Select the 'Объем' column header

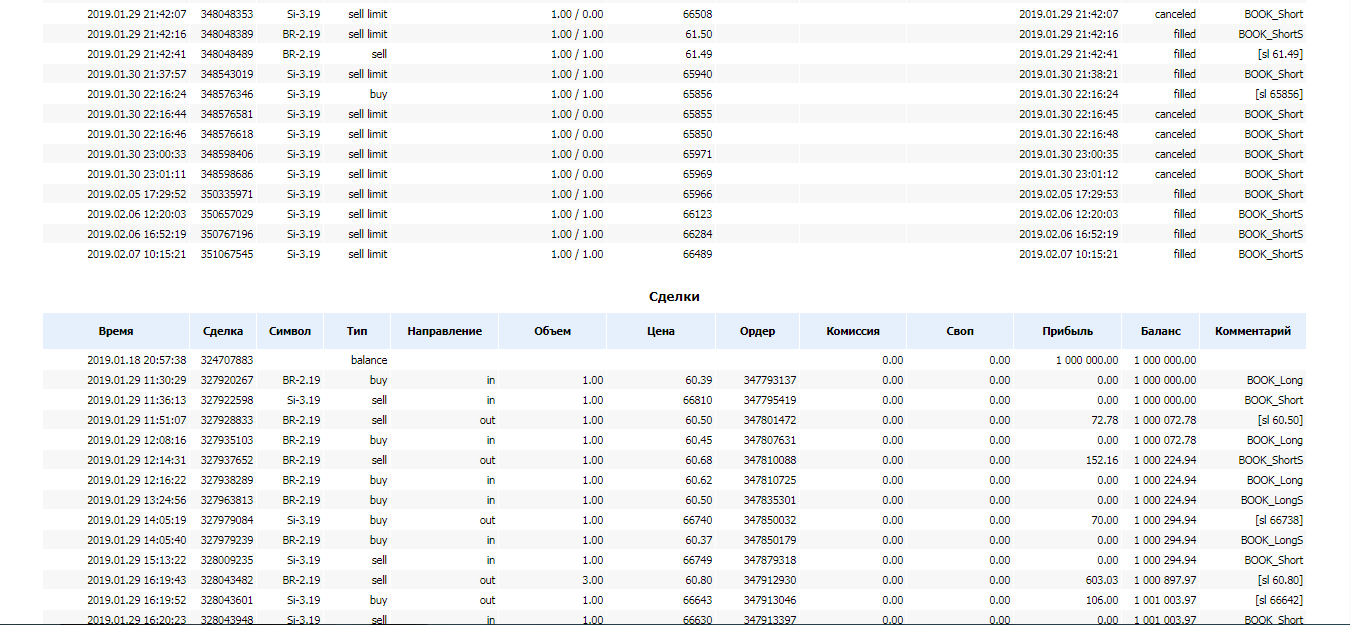(x=552, y=331)
